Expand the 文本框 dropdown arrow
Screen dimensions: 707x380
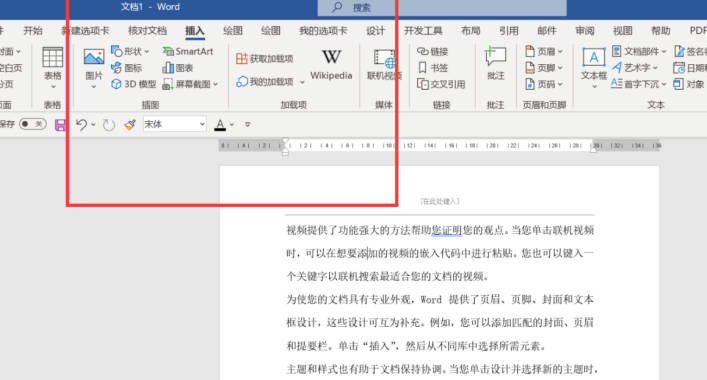coord(594,87)
